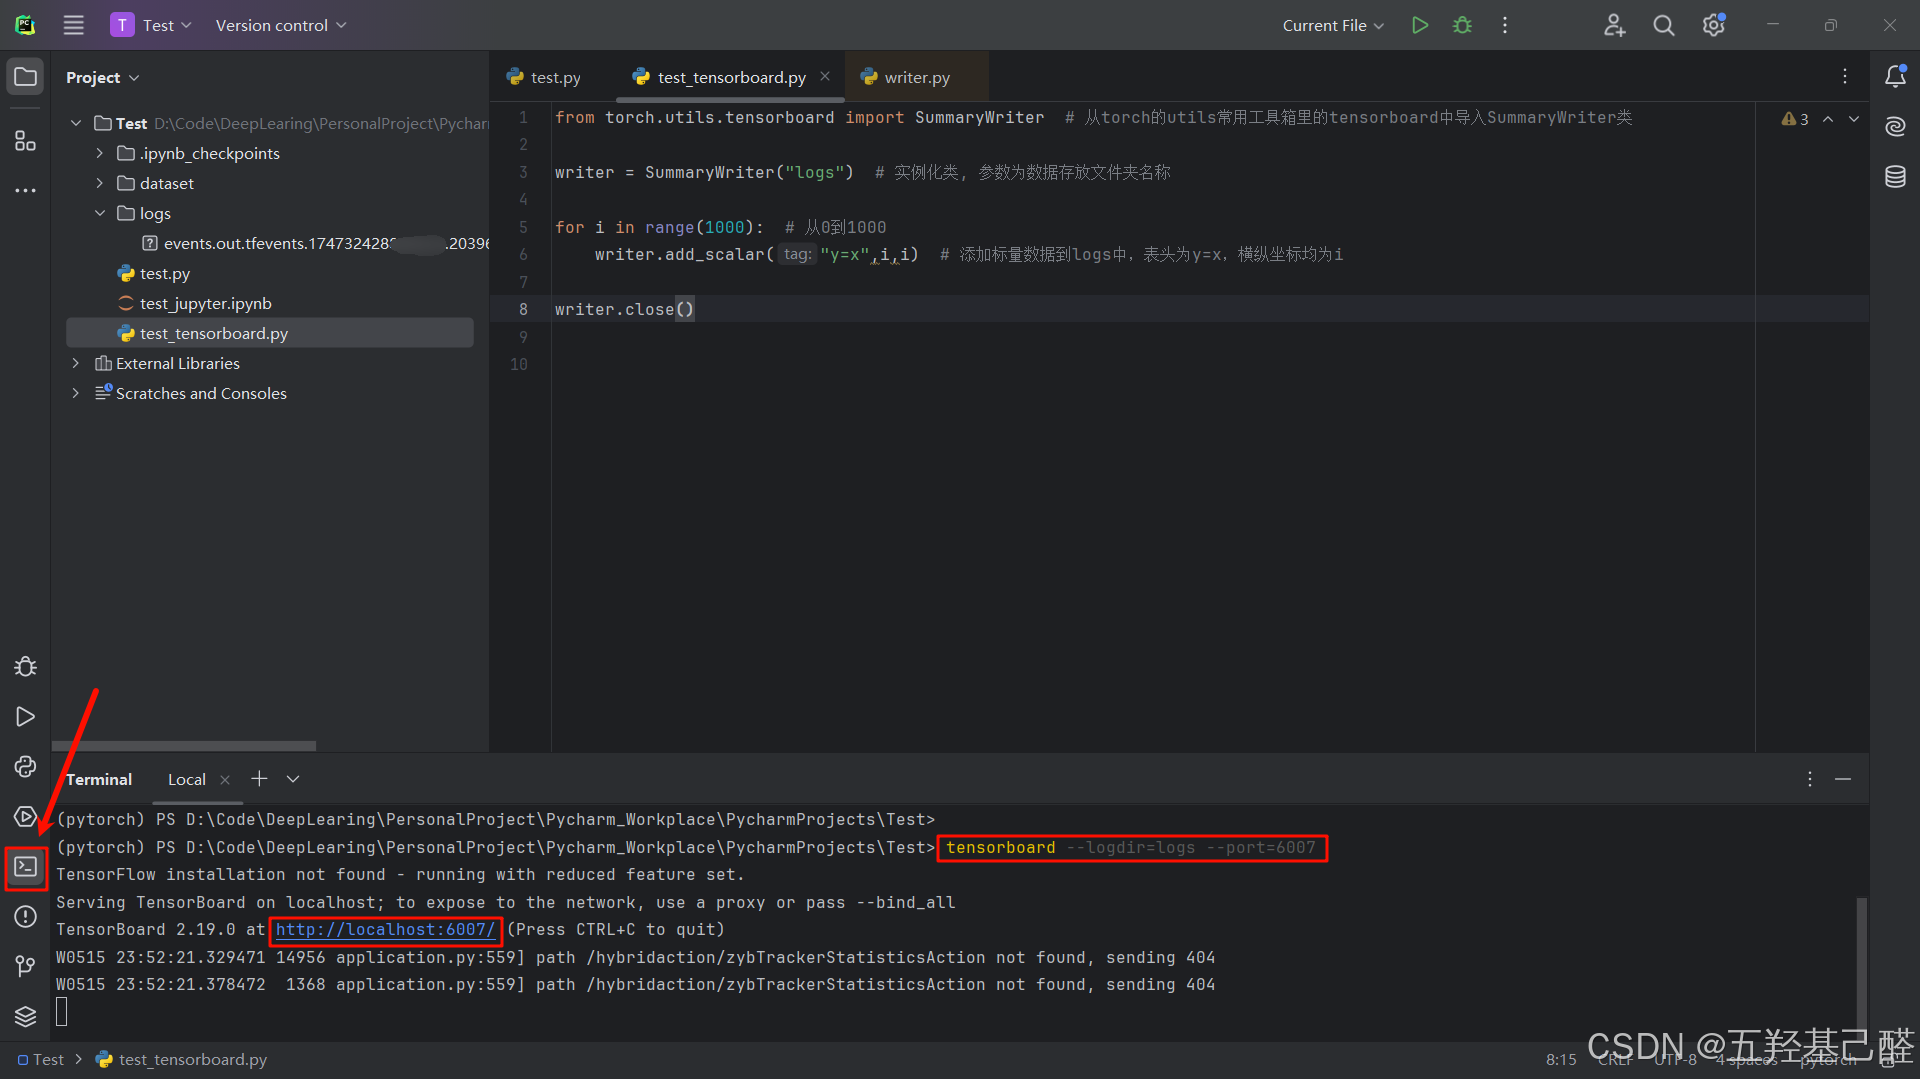Close the Local terminal tab
Viewport: 1920px width, 1079px height.
point(225,780)
